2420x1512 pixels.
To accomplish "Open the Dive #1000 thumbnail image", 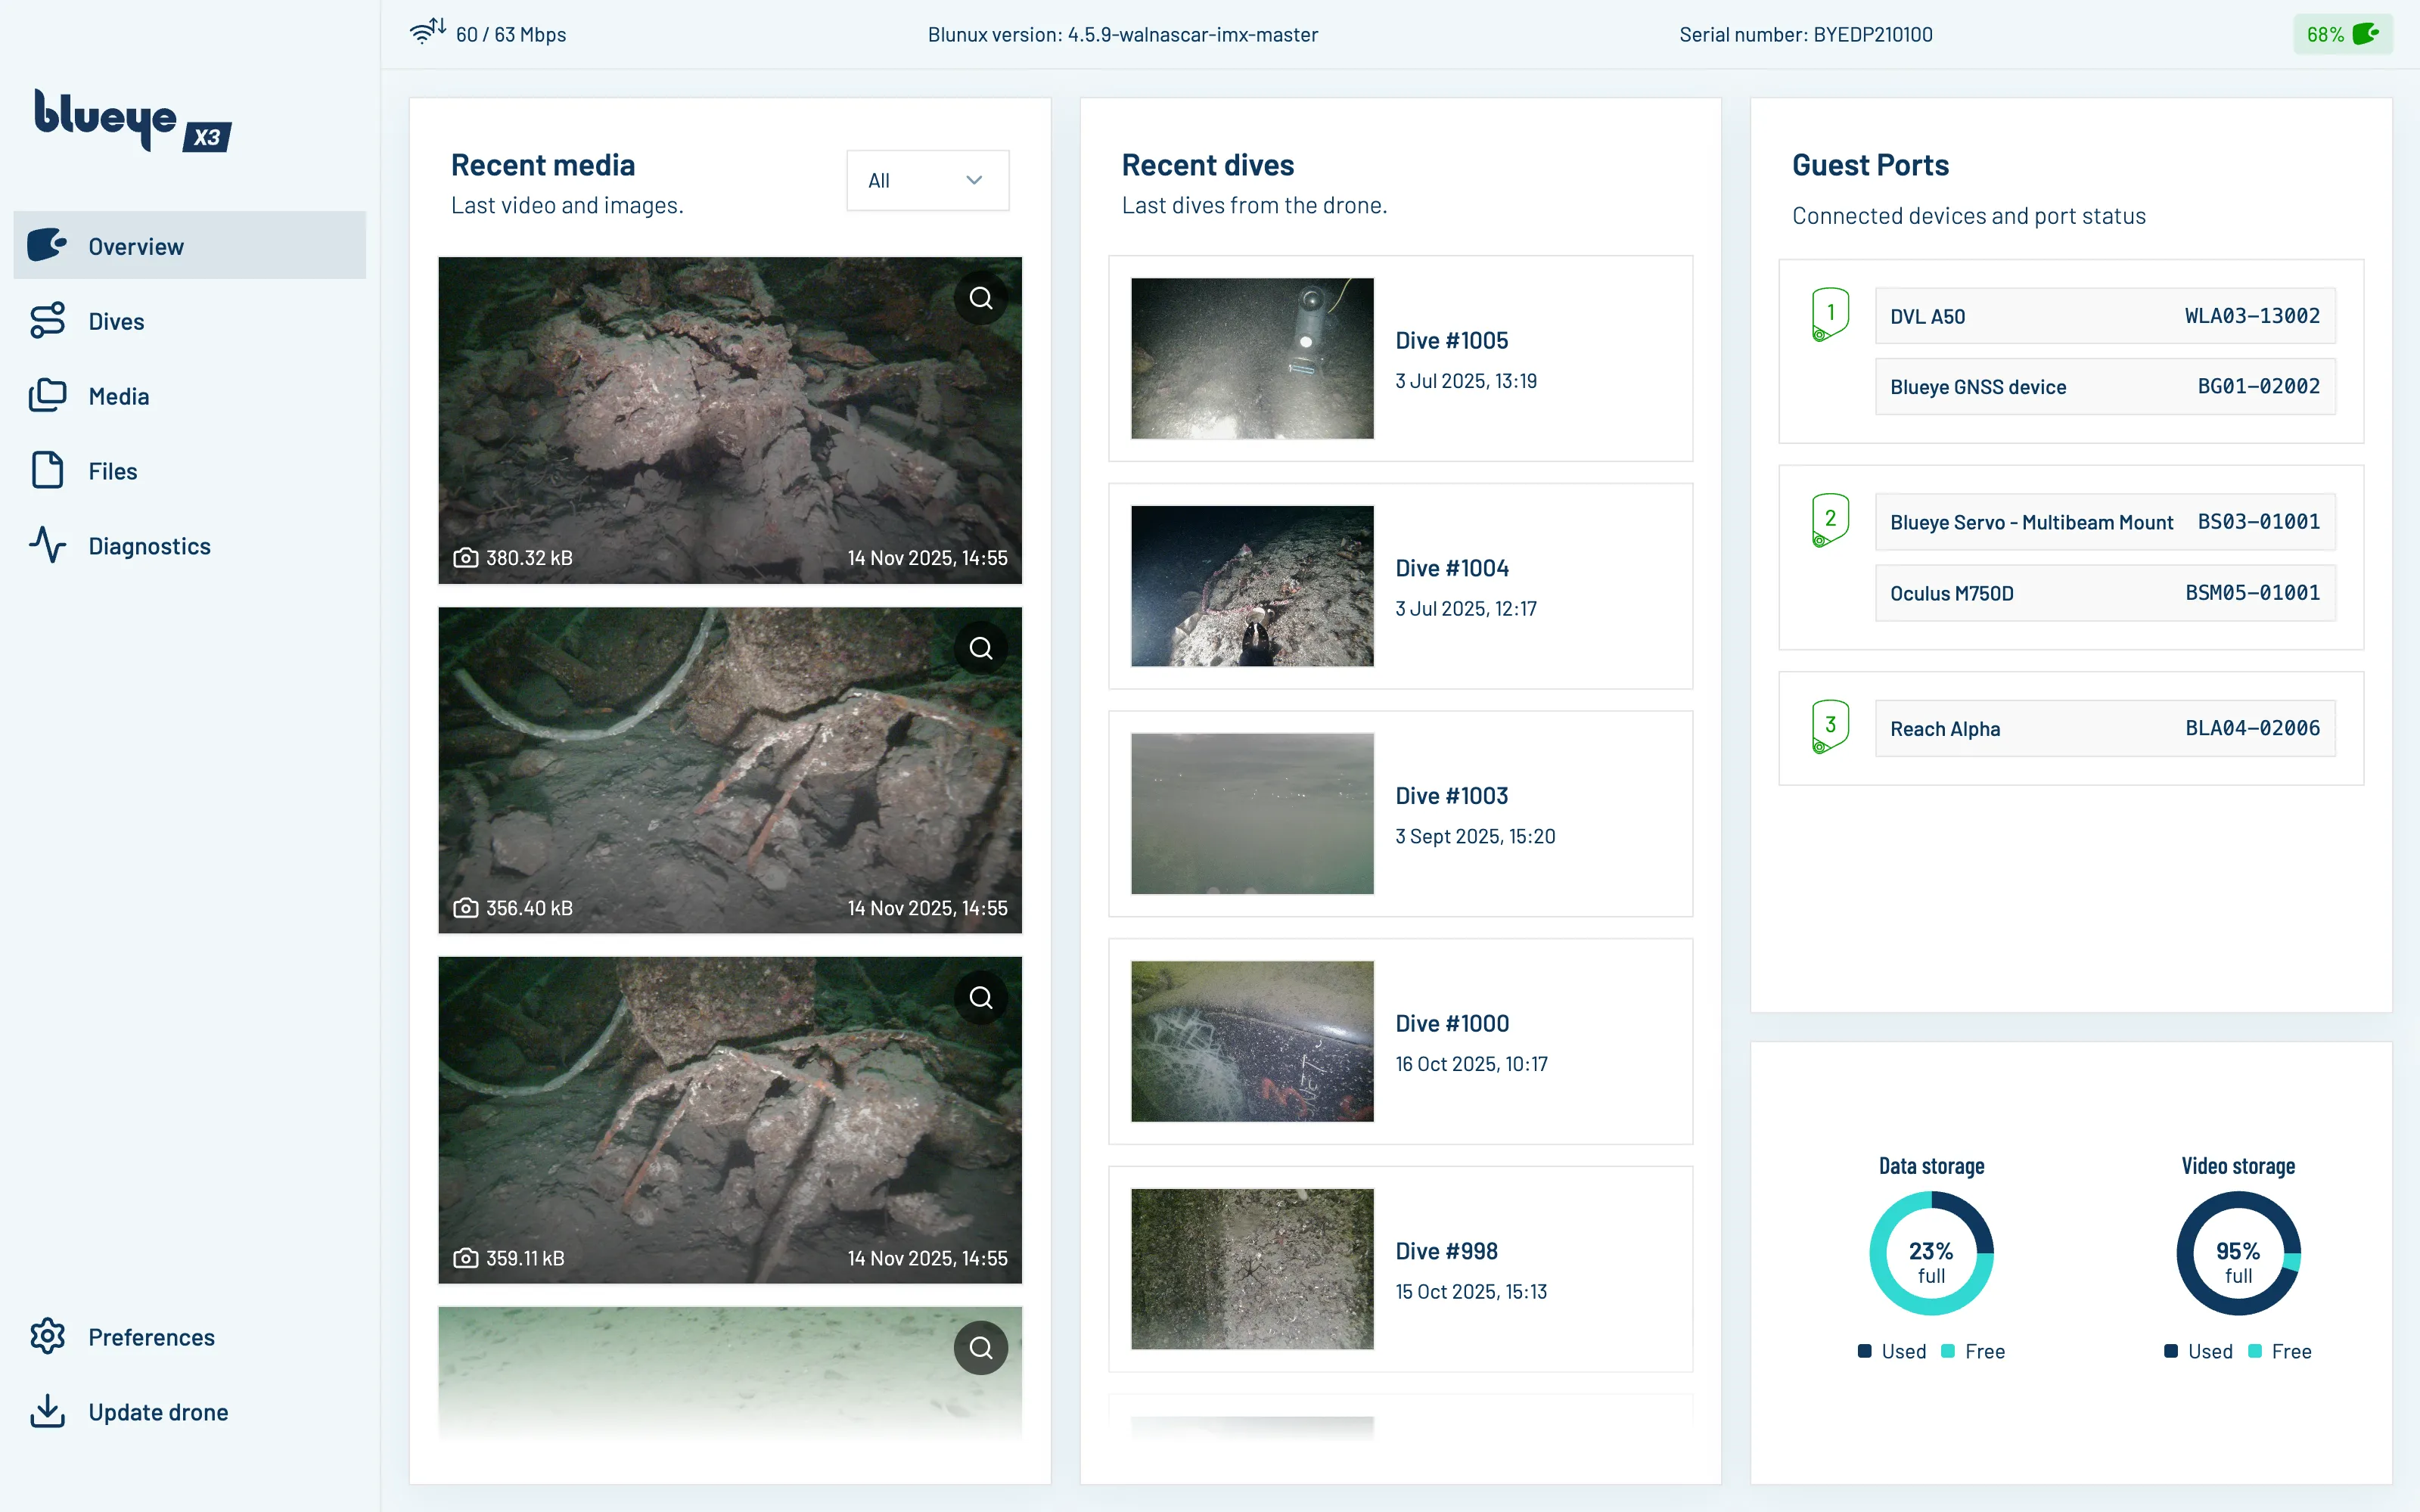I will (1252, 1041).
